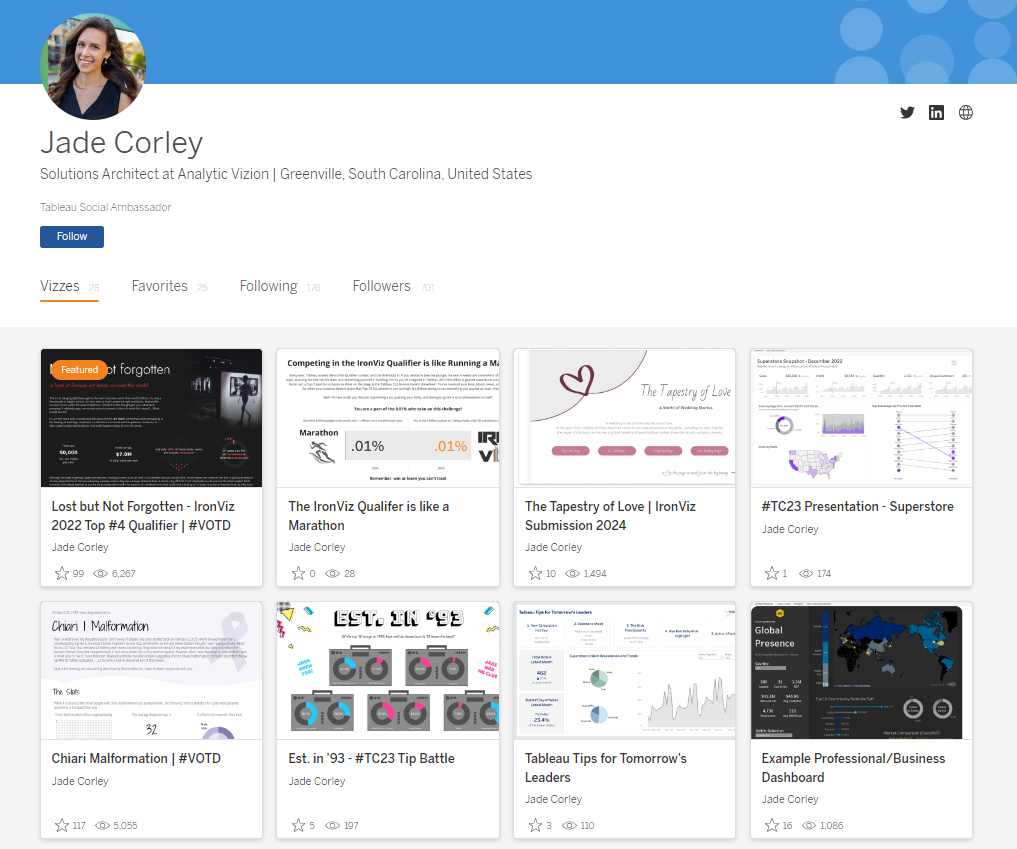Follow Jade Corley
Screen dimensions: 1017x849
[72, 237]
